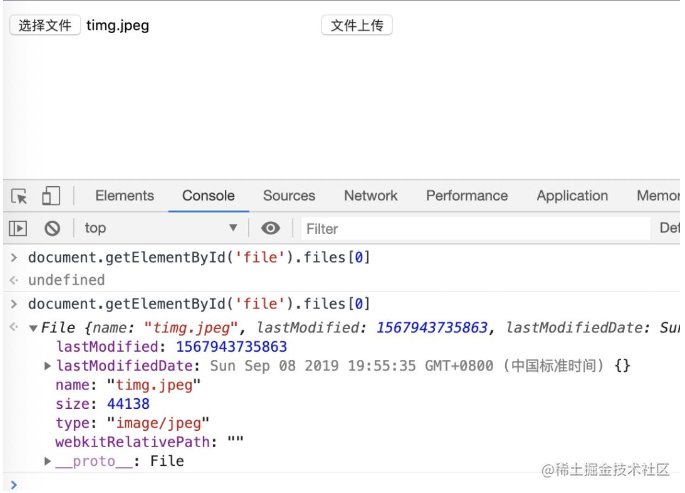
Task: Switch to the Console tab
Action: (208, 196)
